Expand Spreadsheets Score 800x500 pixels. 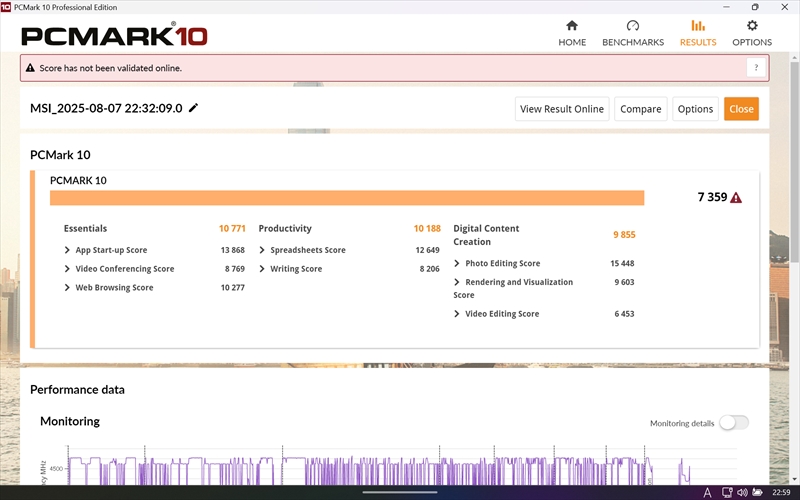pos(262,250)
